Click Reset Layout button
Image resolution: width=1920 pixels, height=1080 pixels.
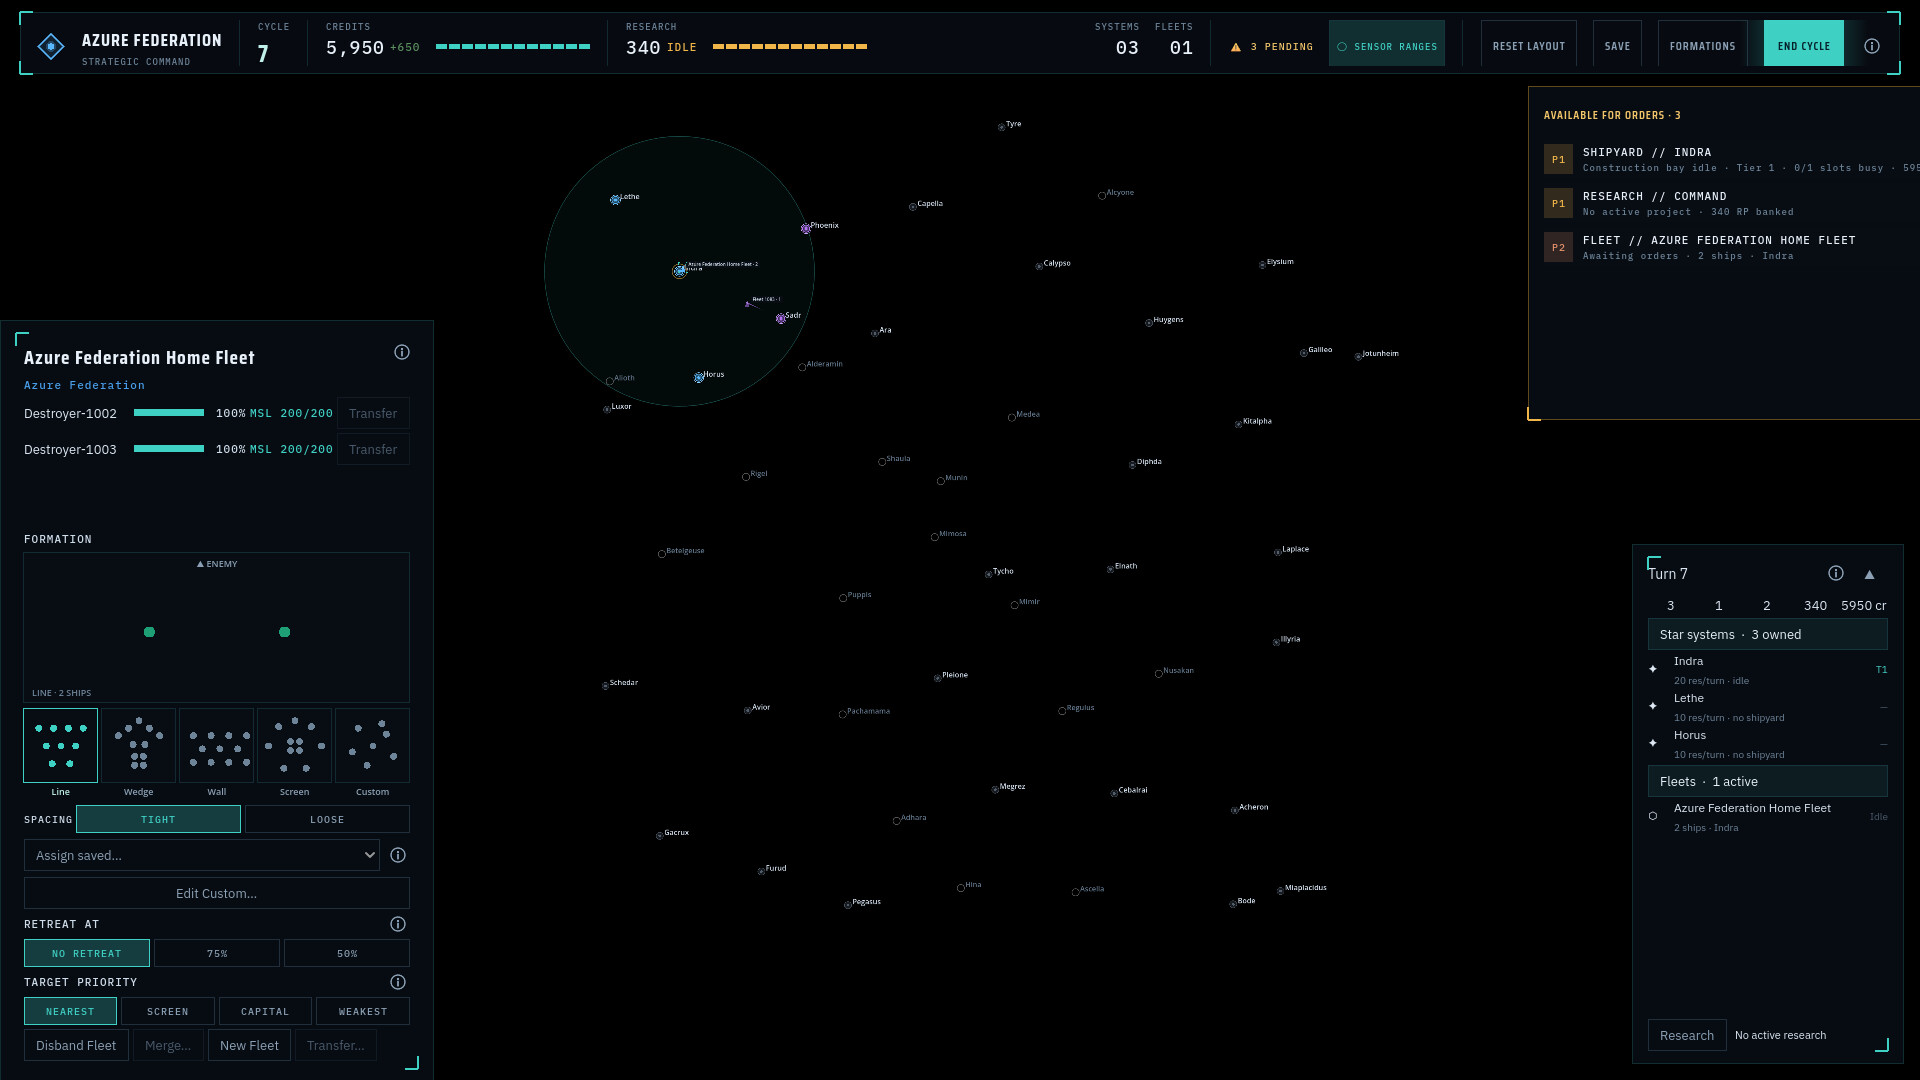pyautogui.click(x=1528, y=46)
